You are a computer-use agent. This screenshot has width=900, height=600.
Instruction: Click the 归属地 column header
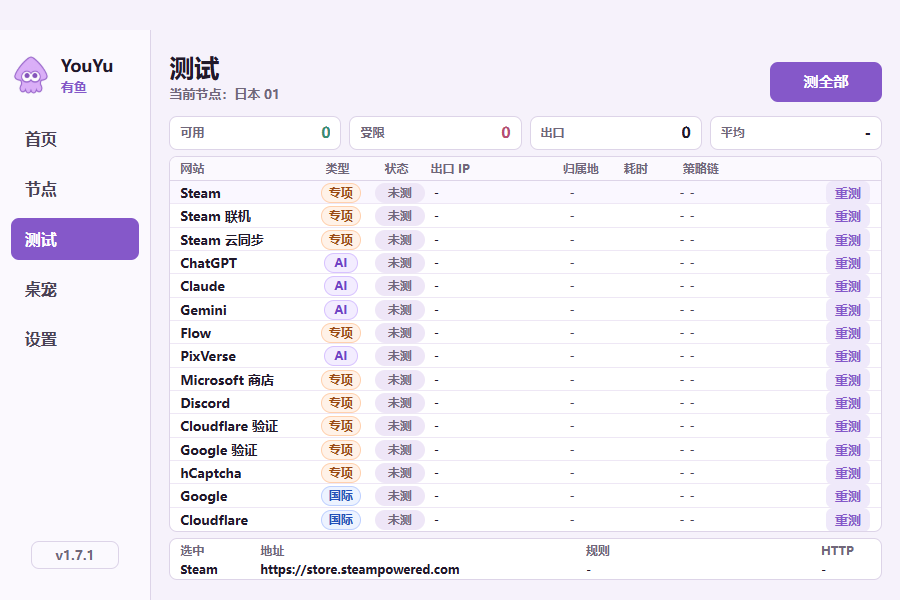pos(581,169)
